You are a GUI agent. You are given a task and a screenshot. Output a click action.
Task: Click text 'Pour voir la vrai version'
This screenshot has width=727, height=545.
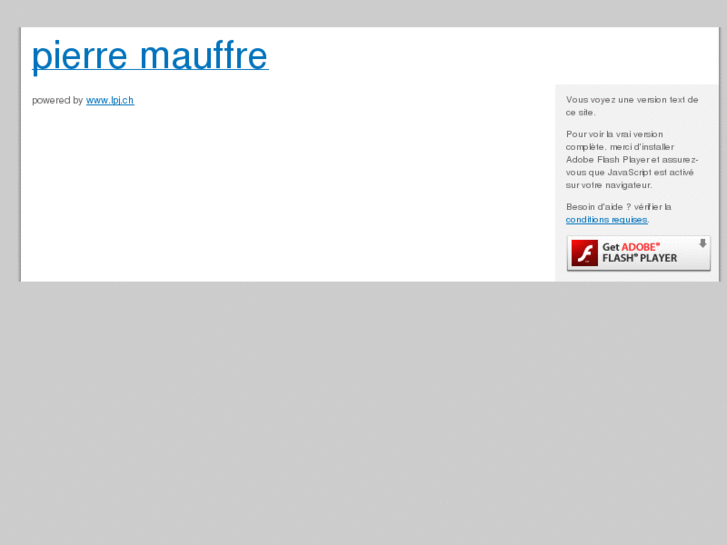pyautogui.click(x=614, y=134)
